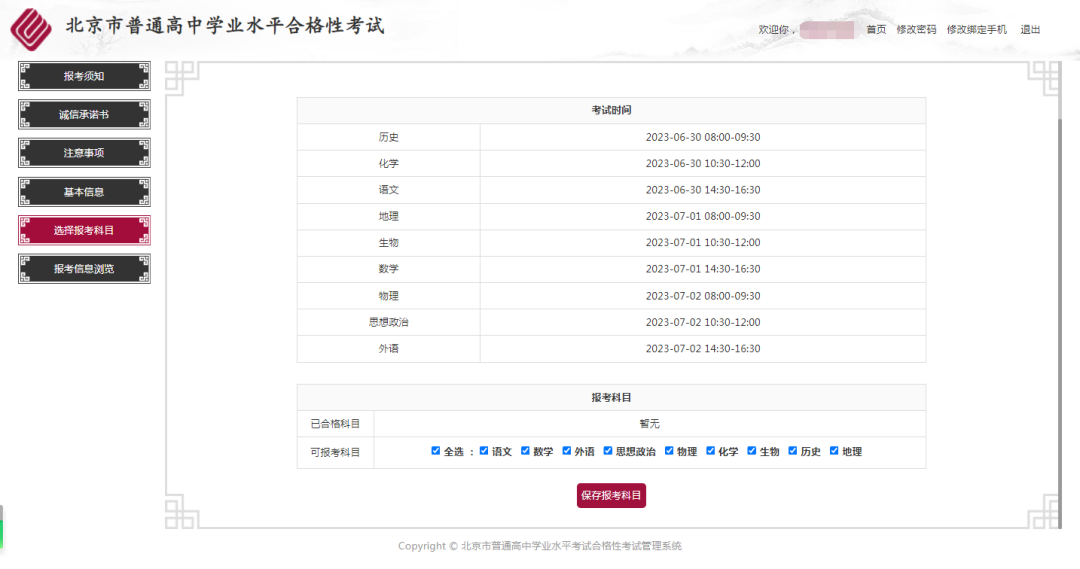Click the page title 北京市普通高中学业水平合格性考试
The height and width of the screenshot is (569, 1080).
[225, 25]
